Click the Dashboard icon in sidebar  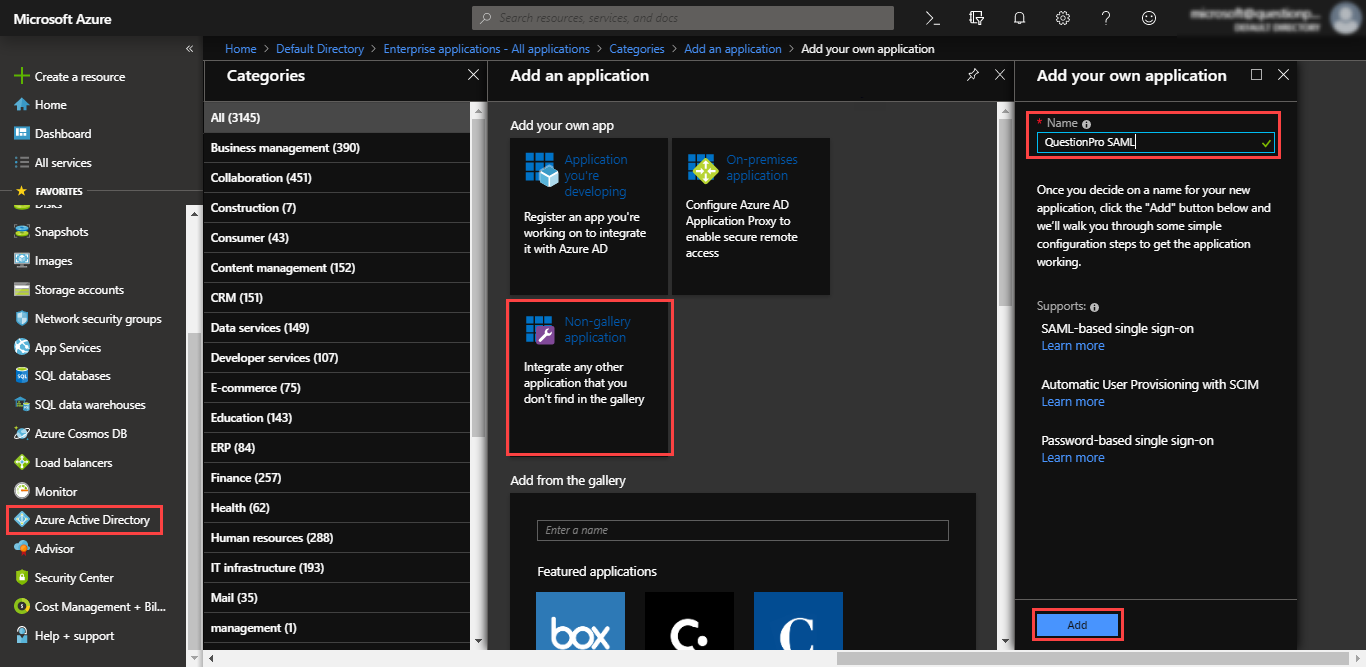click(22, 133)
